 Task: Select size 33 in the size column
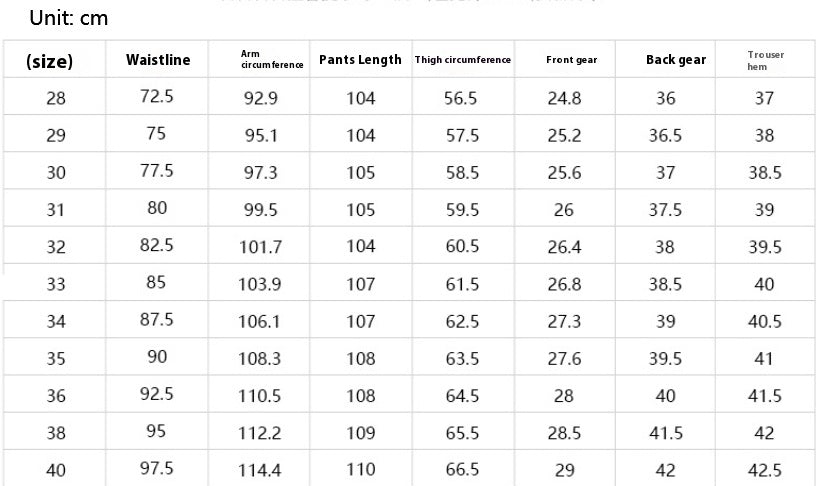(56, 284)
